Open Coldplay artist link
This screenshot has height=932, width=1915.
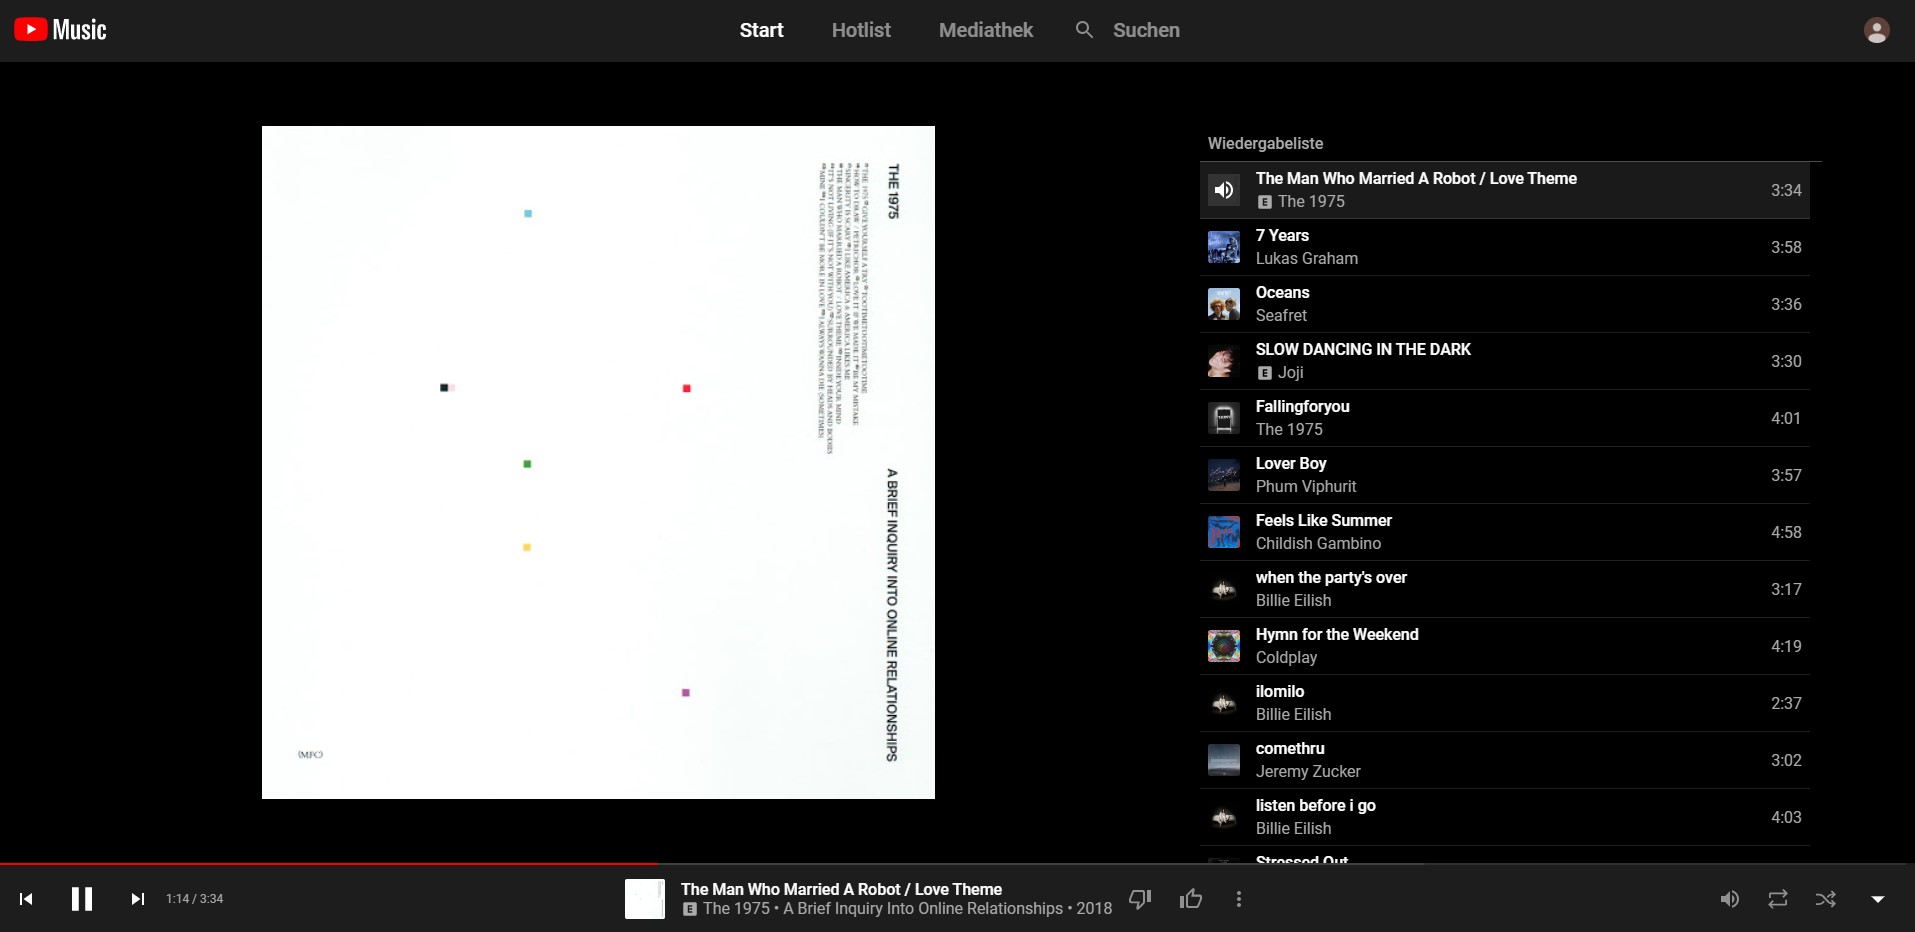coord(1286,657)
